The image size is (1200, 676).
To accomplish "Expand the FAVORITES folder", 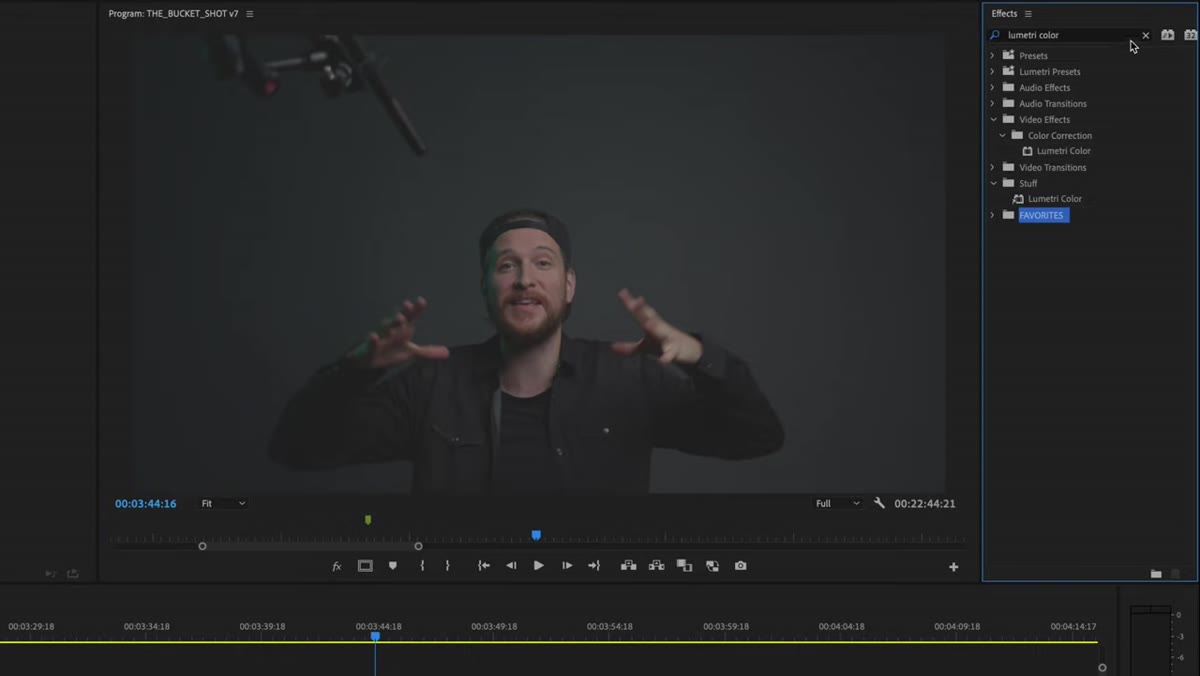I will tap(992, 215).
